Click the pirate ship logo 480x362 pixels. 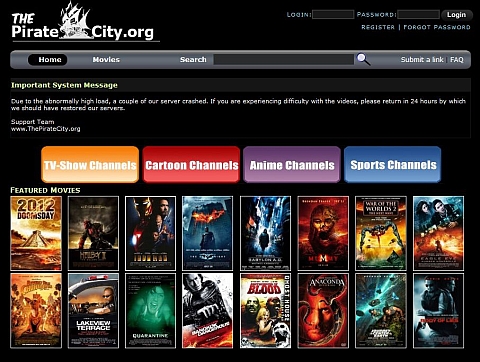(75, 21)
